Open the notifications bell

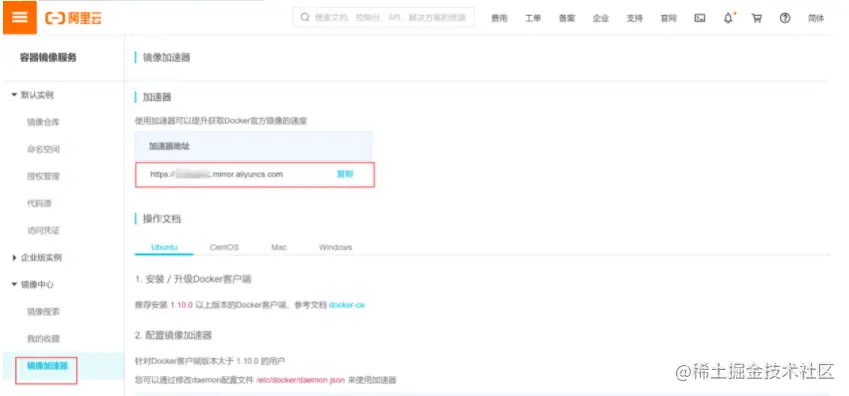(728, 18)
